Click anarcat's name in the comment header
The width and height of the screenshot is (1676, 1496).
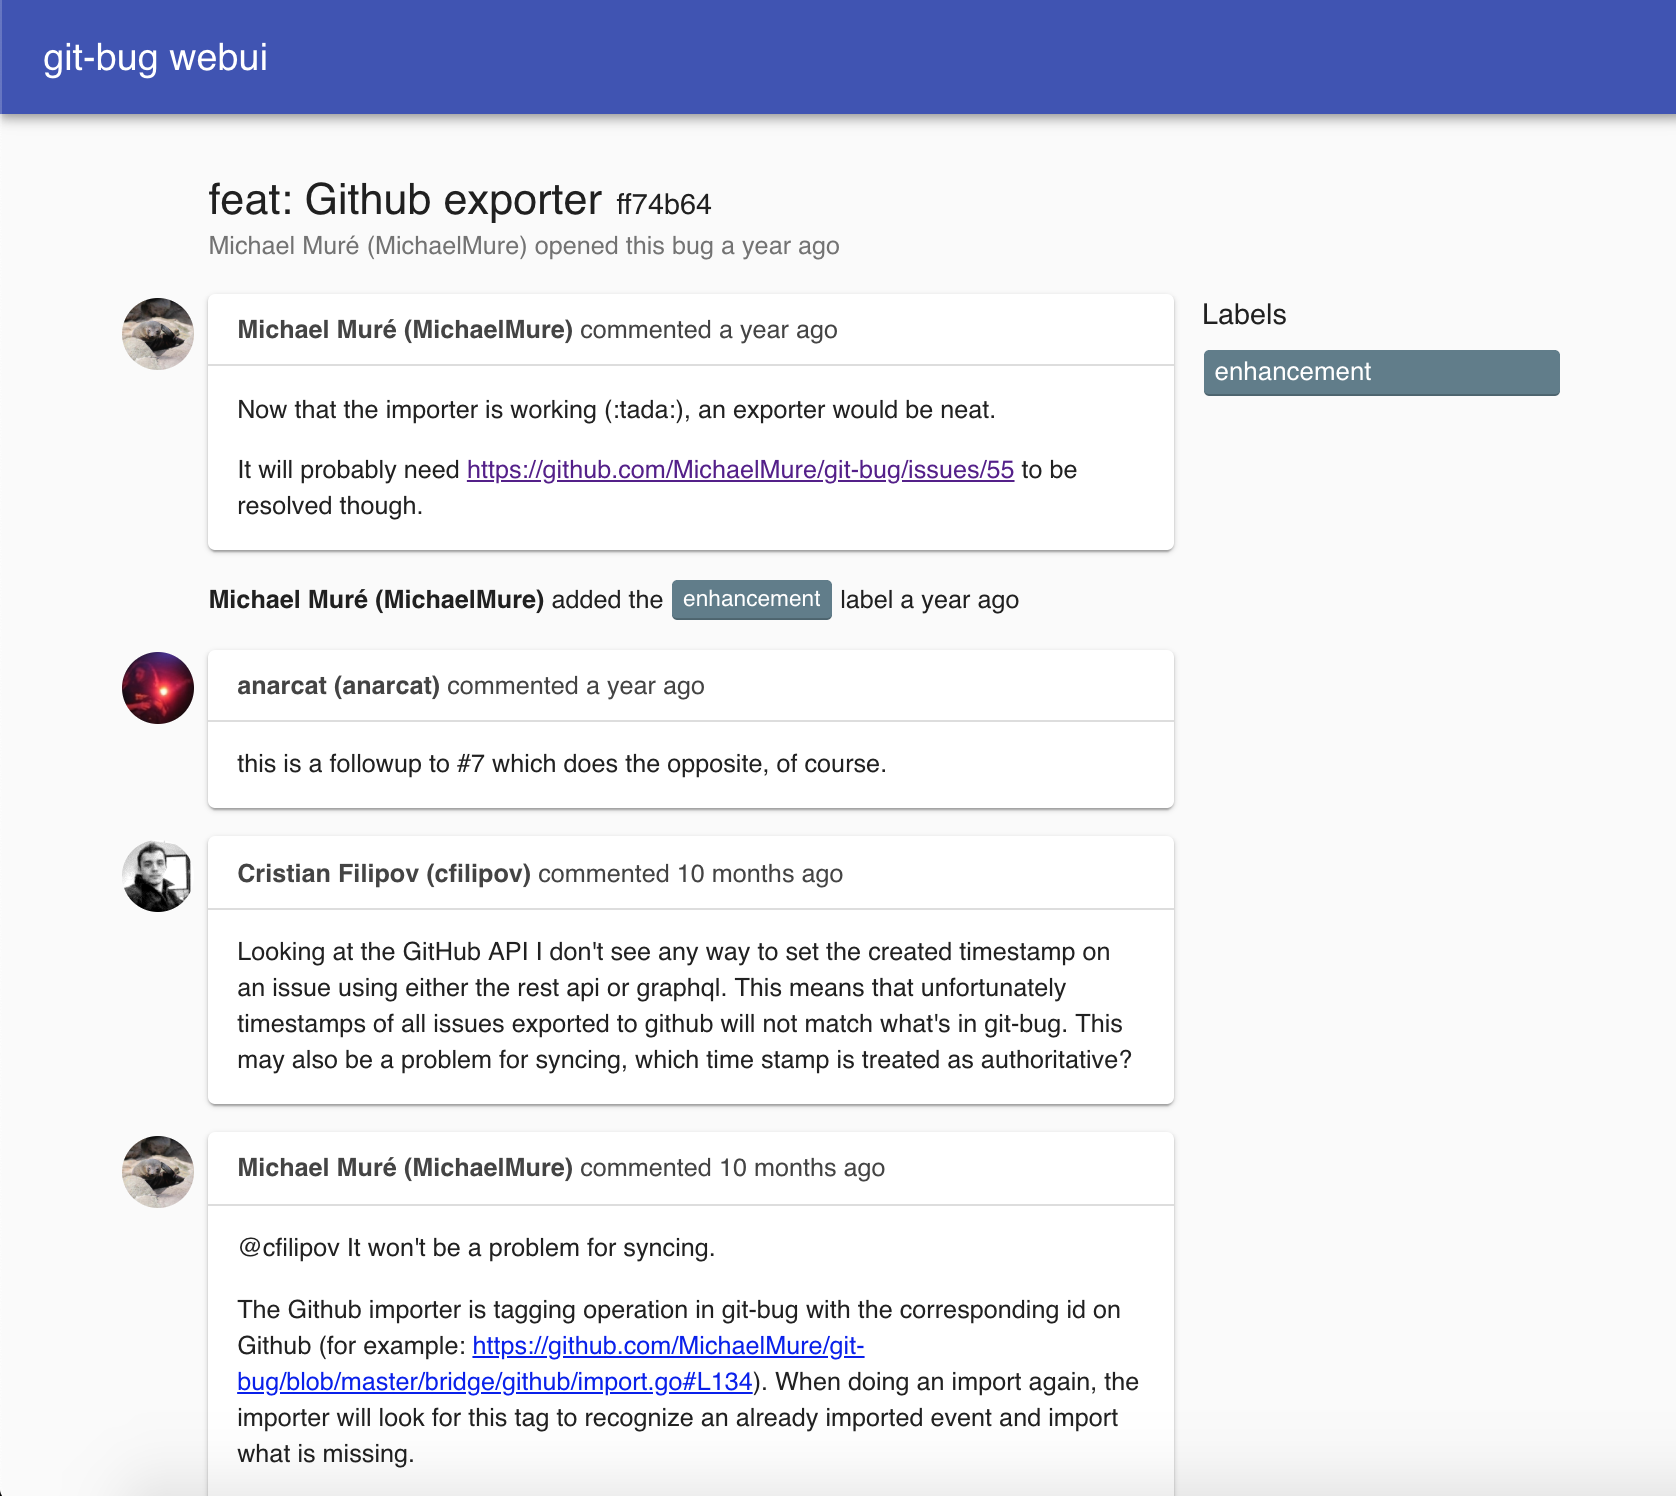coord(338,686)
